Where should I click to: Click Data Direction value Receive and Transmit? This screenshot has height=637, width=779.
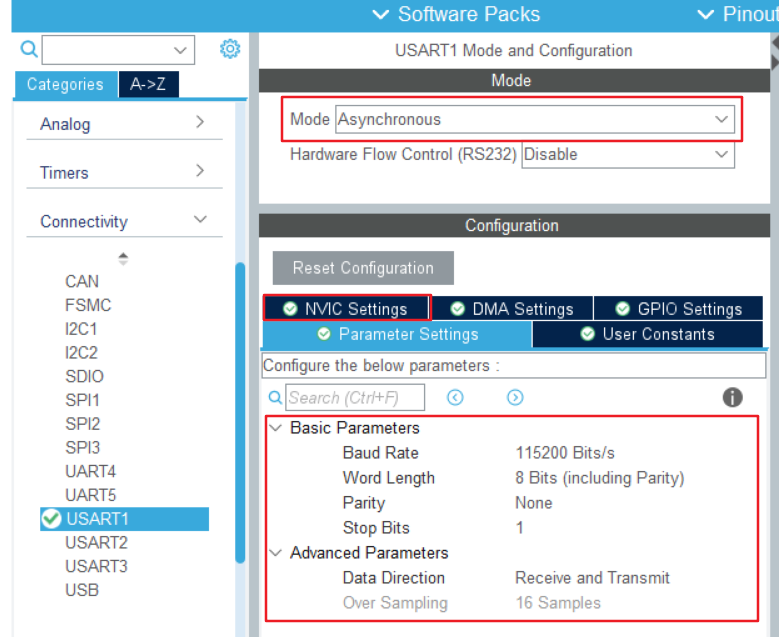[x=592, y=577]
